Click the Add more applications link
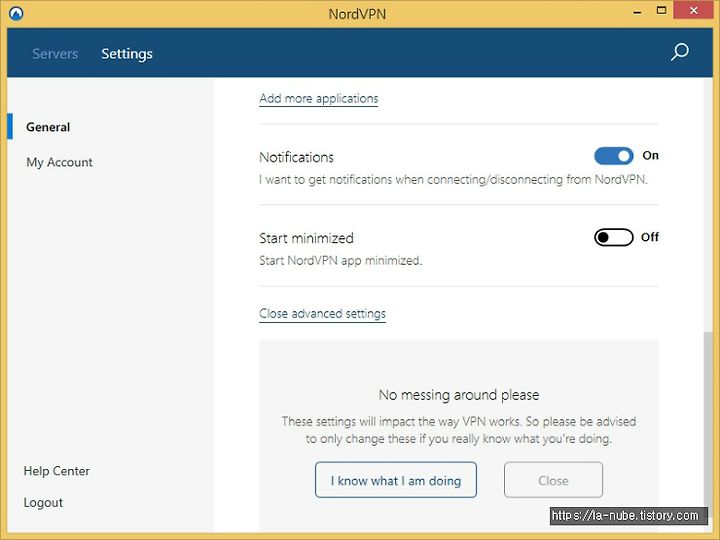The width and height of the screenshot is (720, 540). [x=319, y=98]
